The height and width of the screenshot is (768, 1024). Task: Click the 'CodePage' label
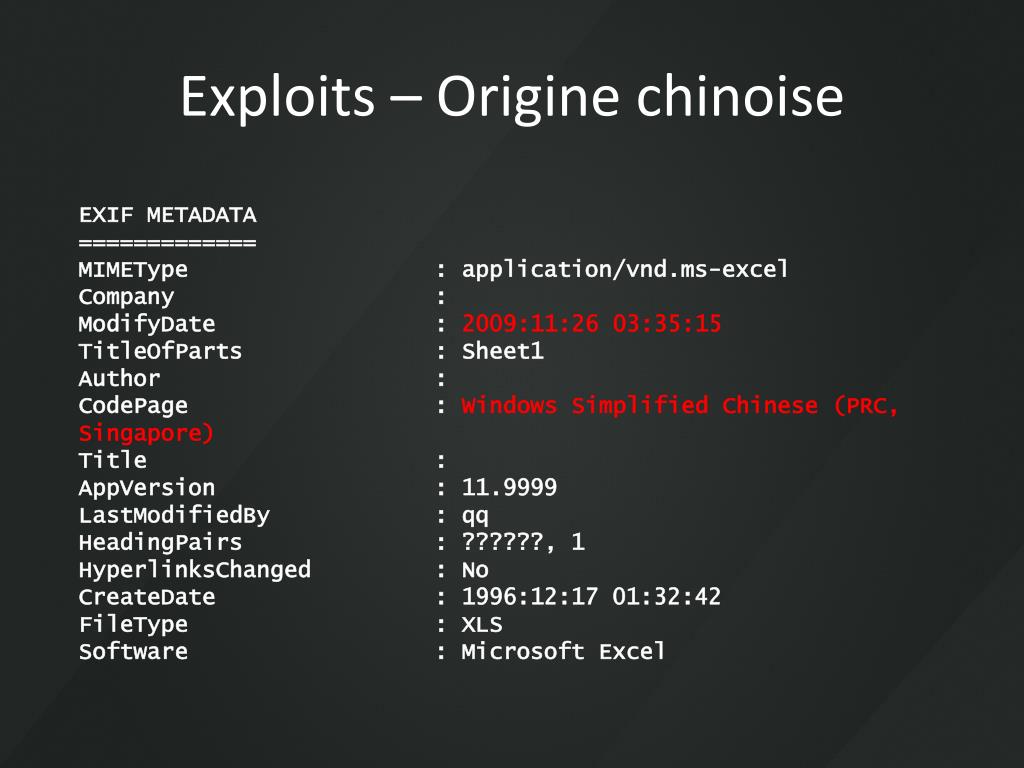click(133, 406)
